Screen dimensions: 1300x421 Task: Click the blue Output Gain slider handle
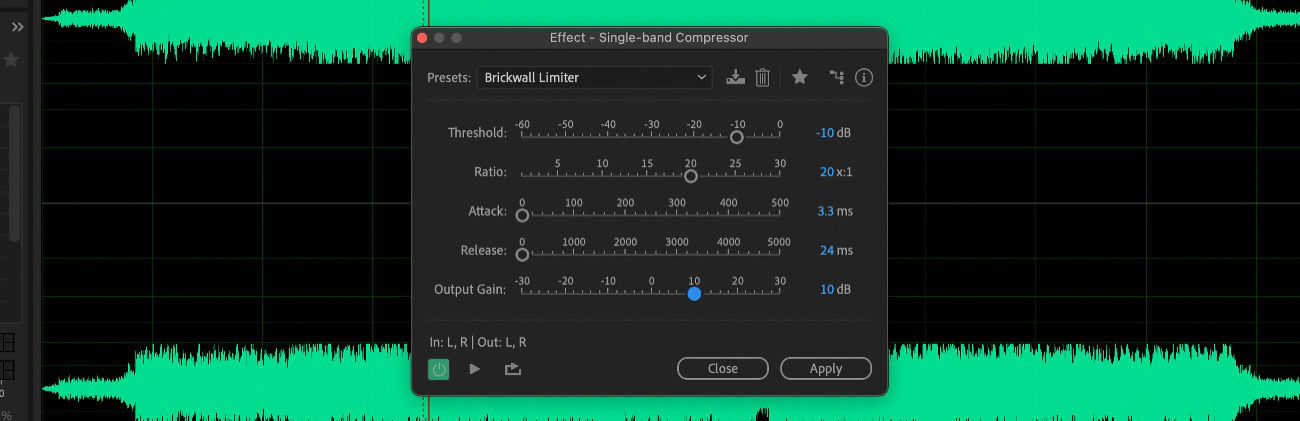point(694,293)
